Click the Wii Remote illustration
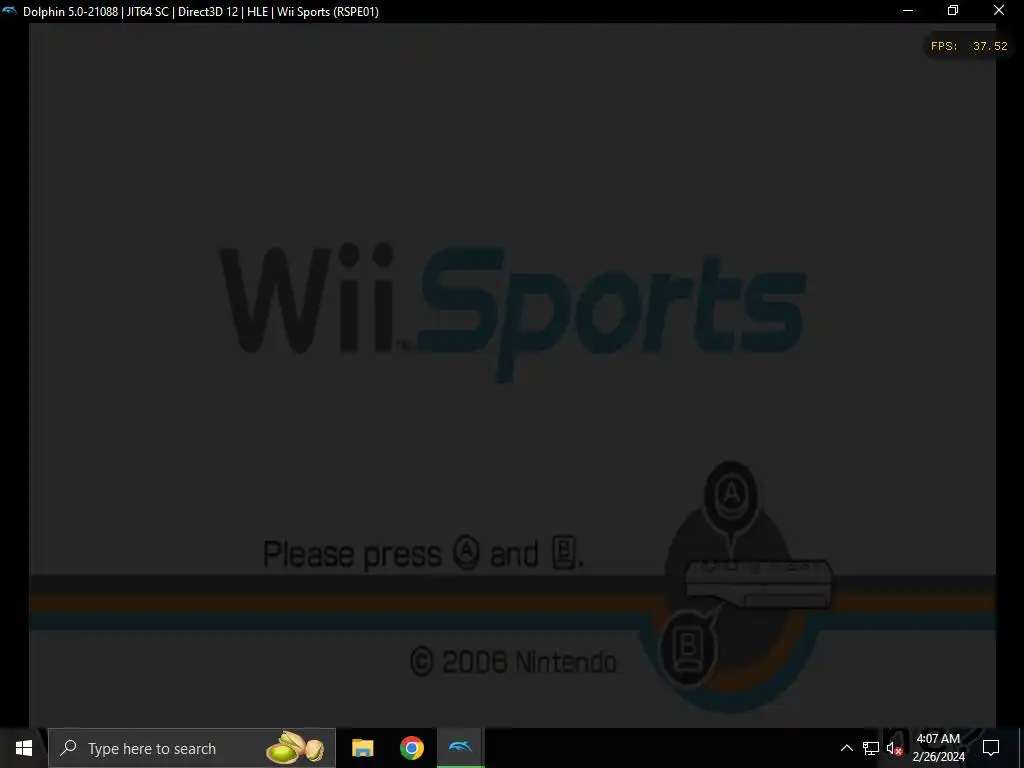 pyautogui.click(x=758, y=584)
